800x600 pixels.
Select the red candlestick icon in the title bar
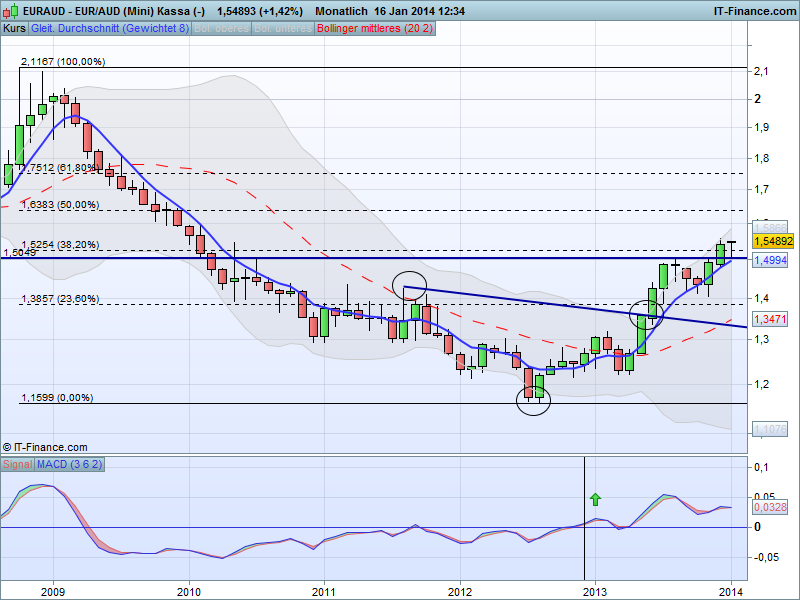click(6, 11)
